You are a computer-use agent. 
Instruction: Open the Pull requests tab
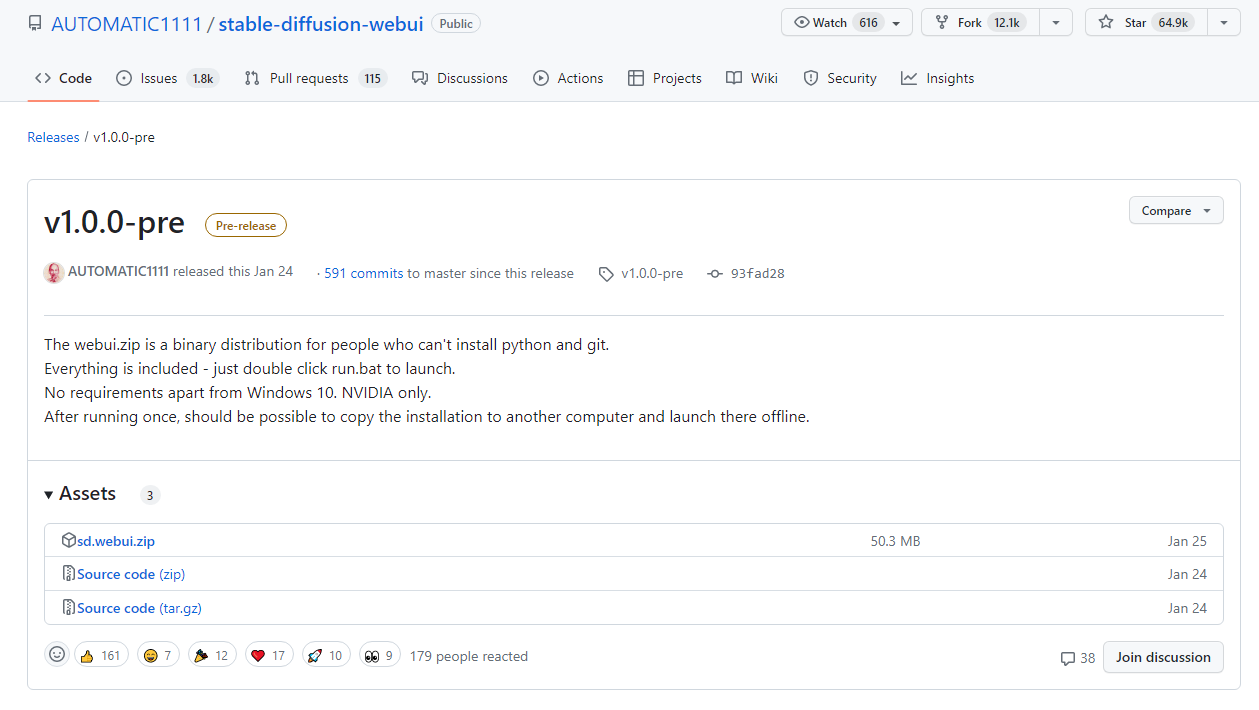(x=315, y=78)
